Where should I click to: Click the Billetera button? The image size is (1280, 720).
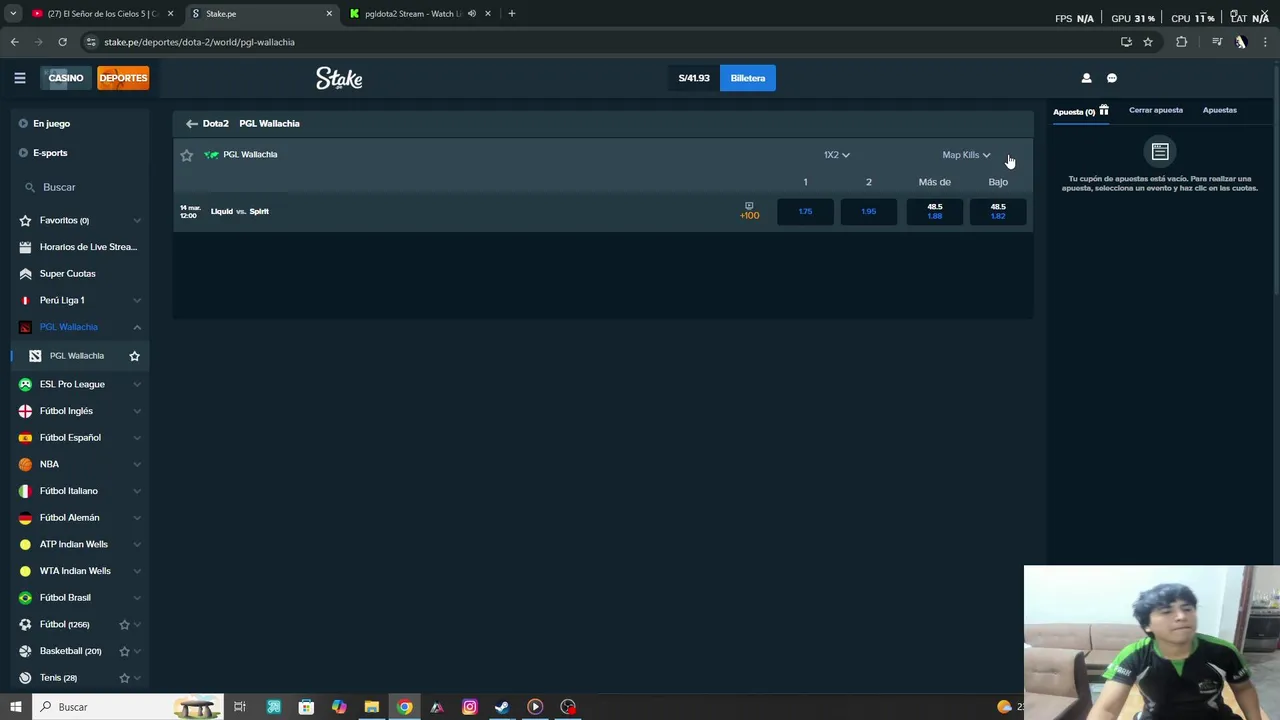748,78
